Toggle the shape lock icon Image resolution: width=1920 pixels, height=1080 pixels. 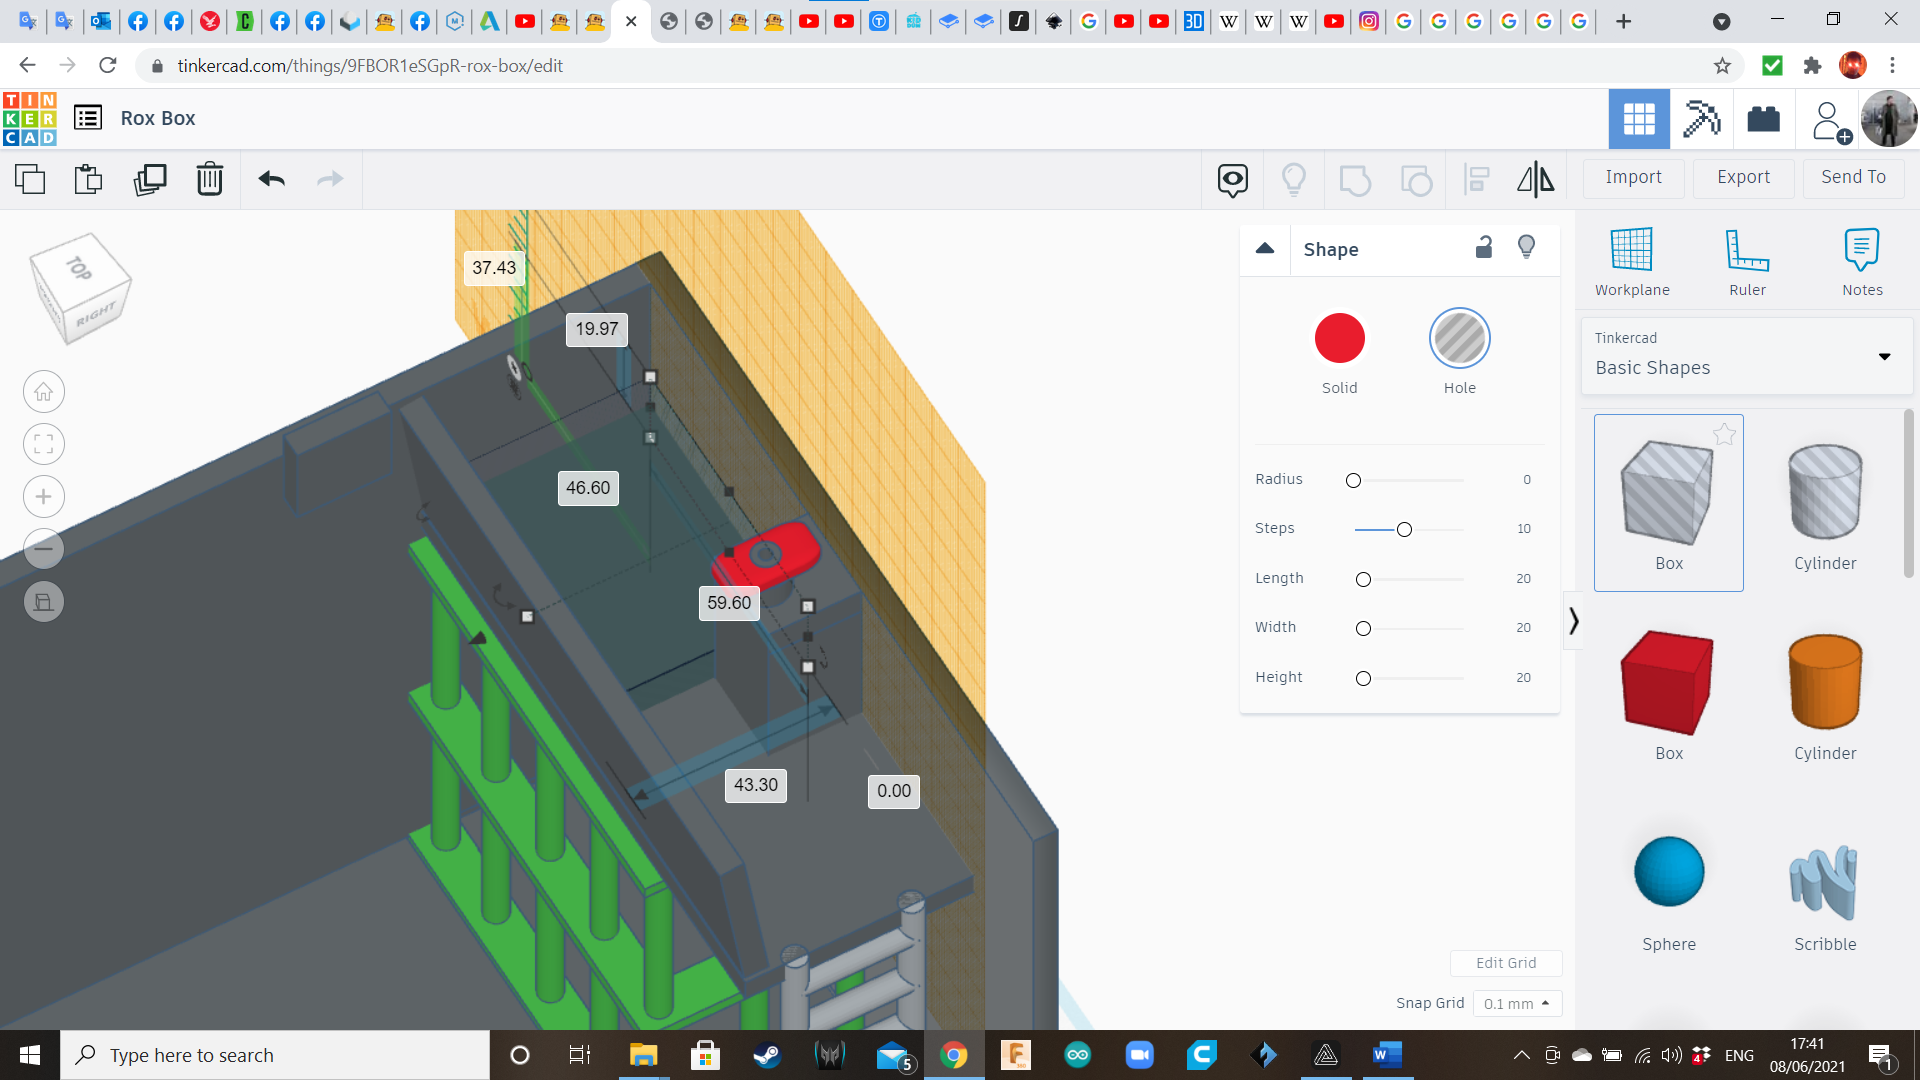click(1484, 248)
